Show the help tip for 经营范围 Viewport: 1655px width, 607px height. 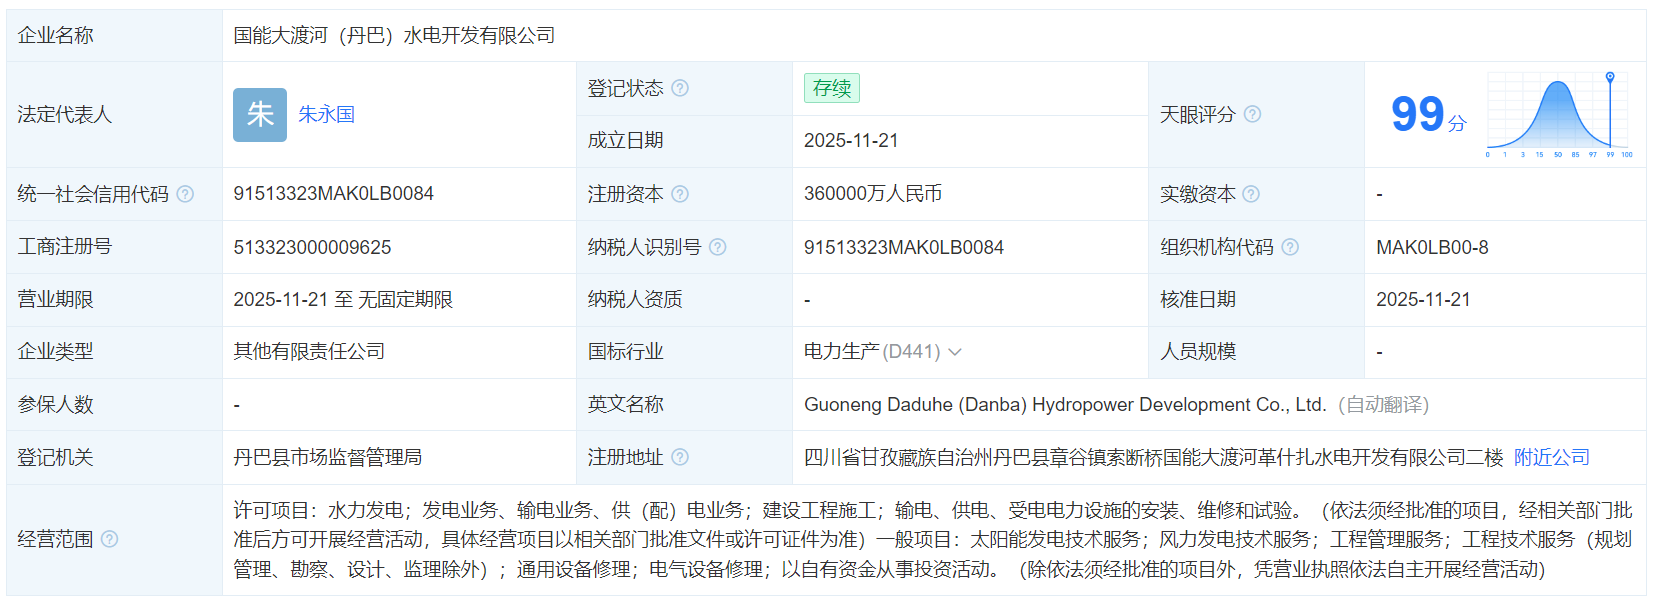[109, 539]
